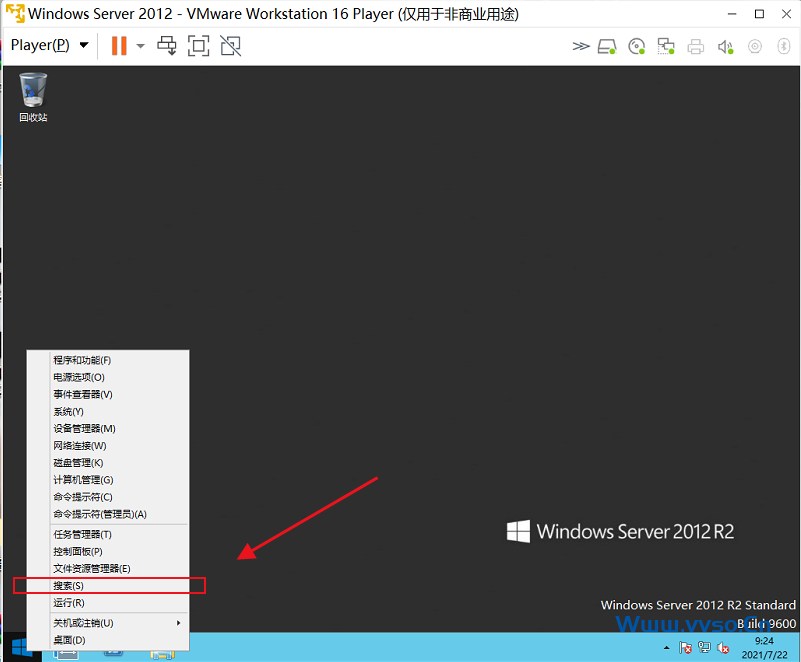Viewport: 801px width, 662px height.
Task: Select the 回收站 desktop icon
Action: click(x=33, y=97)
